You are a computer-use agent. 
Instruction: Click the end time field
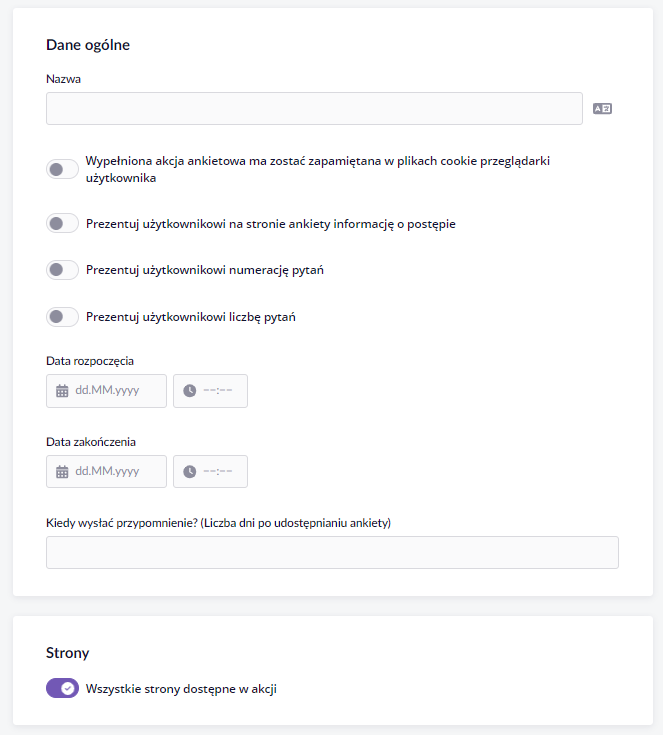[x=210, y=472]
